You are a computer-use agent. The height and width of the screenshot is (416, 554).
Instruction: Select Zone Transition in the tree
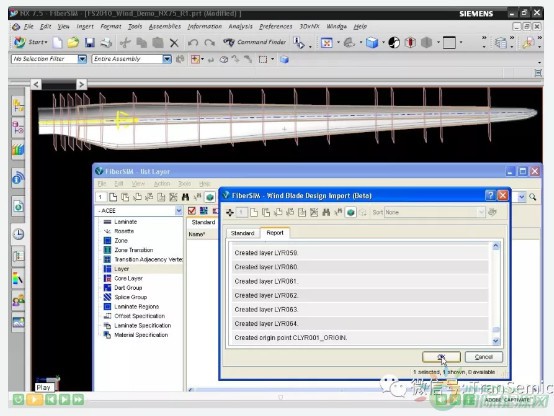(134, 250)
